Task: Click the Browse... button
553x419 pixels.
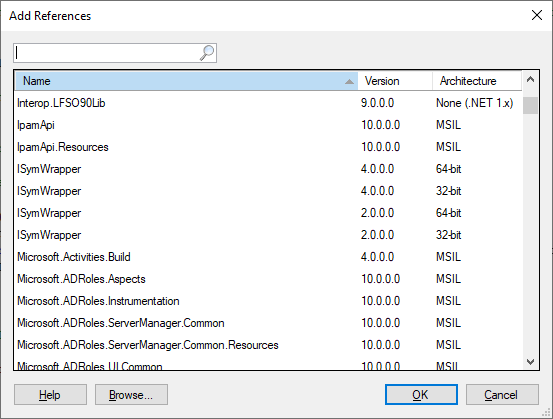Action: tap(131, 395)
